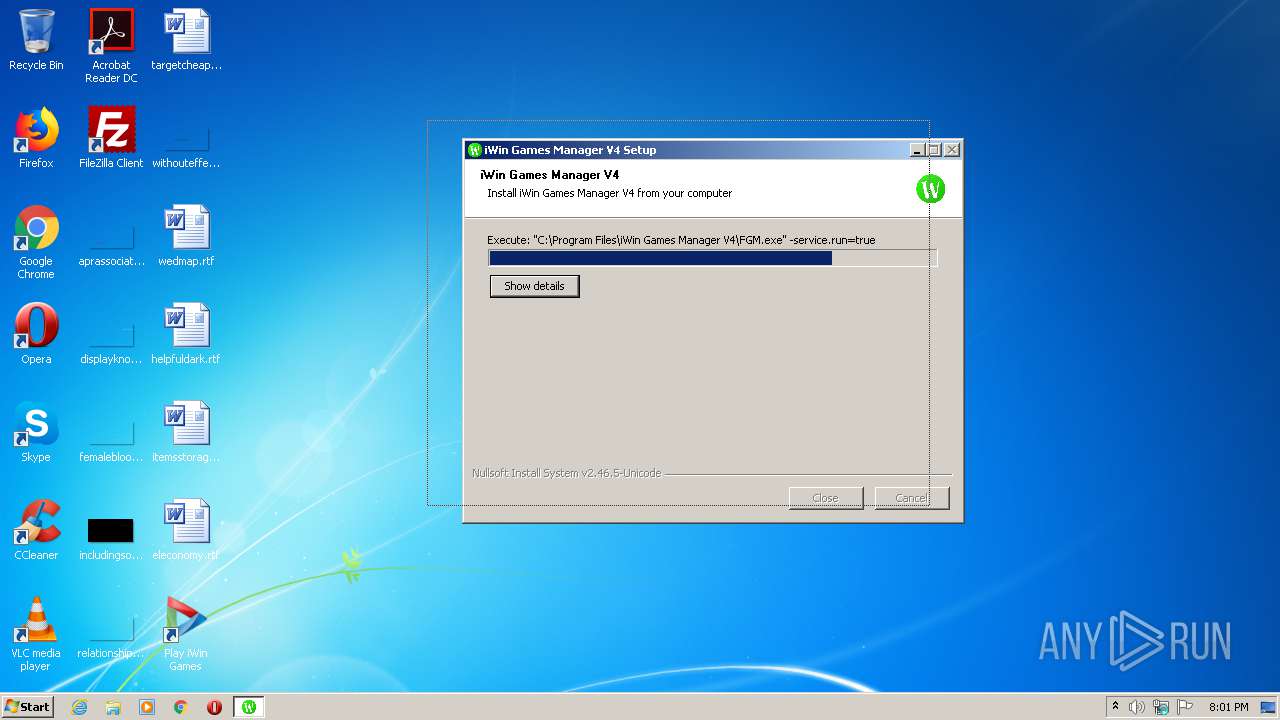The width and height of the screenshot is (1280, 720).
Task: Open FileZilla Client shortcut
Action: 111,139
